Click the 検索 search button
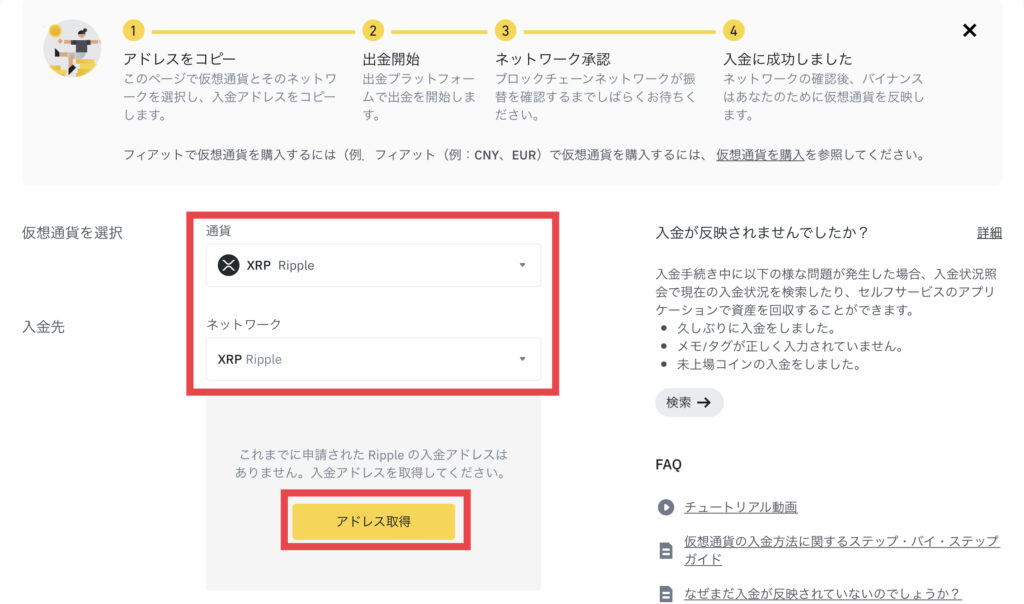Viewport: 1024px width, 604px height. [688, 402]
